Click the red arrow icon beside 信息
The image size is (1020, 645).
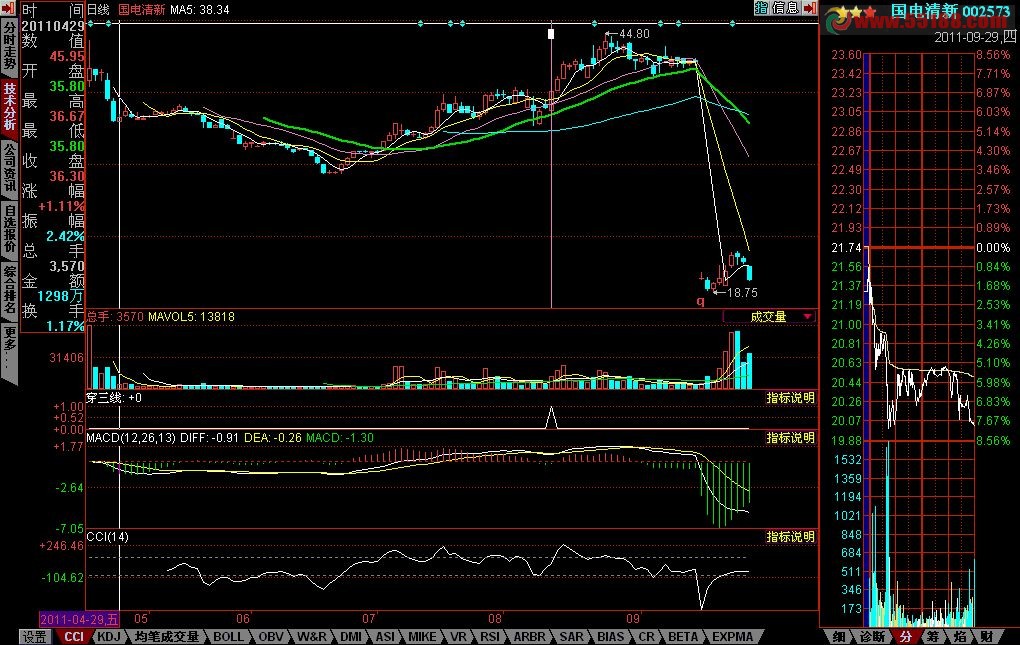click(809, 8)
